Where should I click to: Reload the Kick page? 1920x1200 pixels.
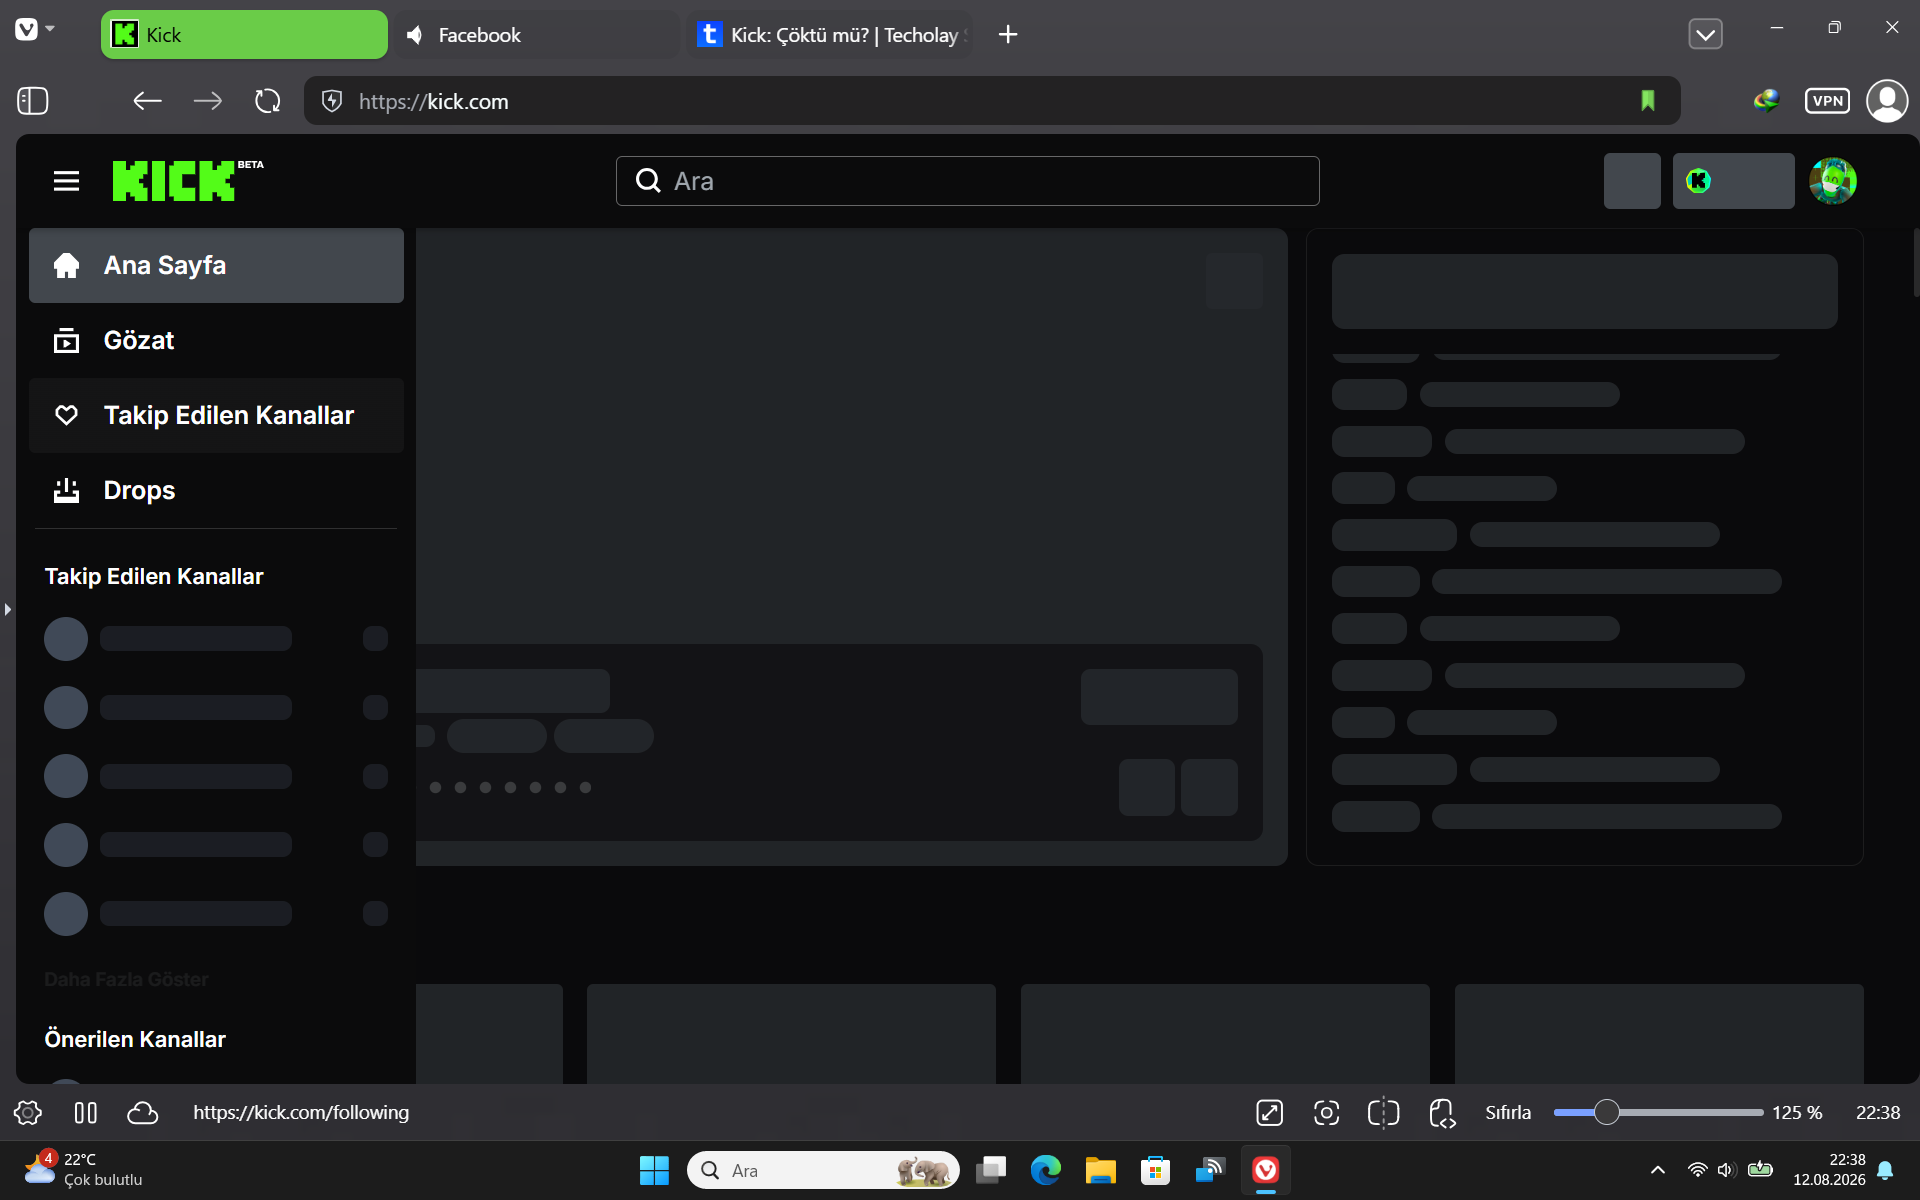click(x=268, y=101)
